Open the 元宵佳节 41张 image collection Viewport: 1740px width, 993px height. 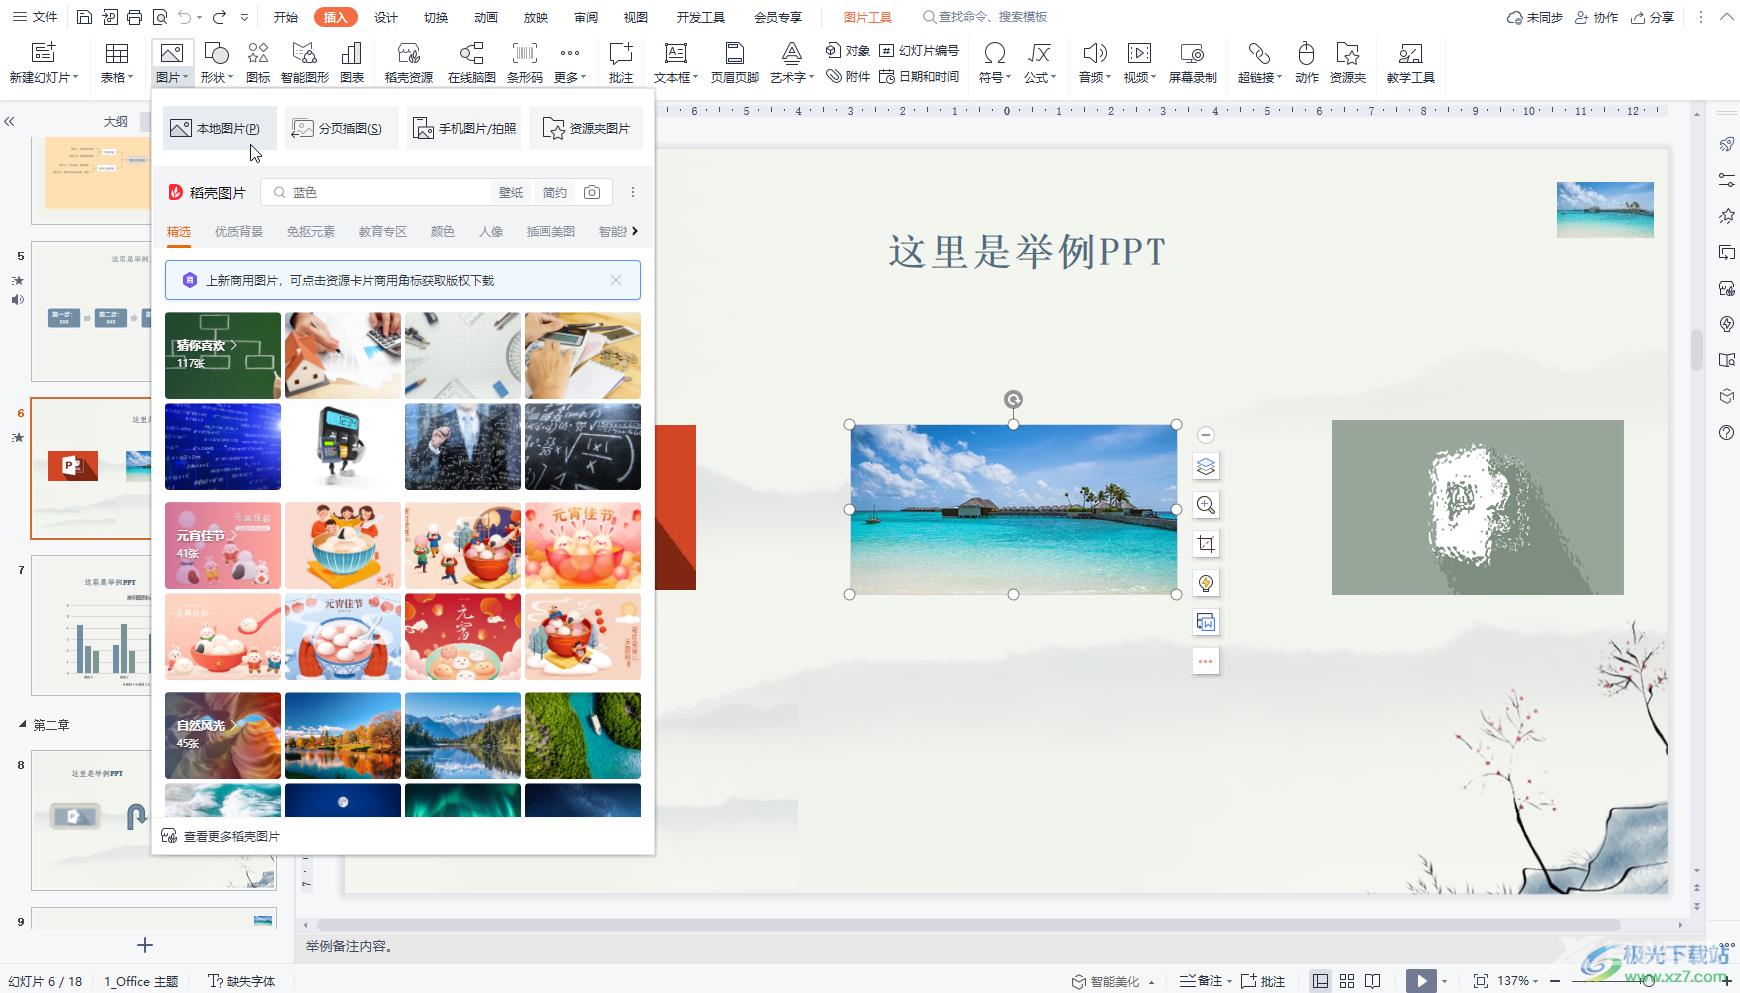pyautogui.click(x=223, y=545)
